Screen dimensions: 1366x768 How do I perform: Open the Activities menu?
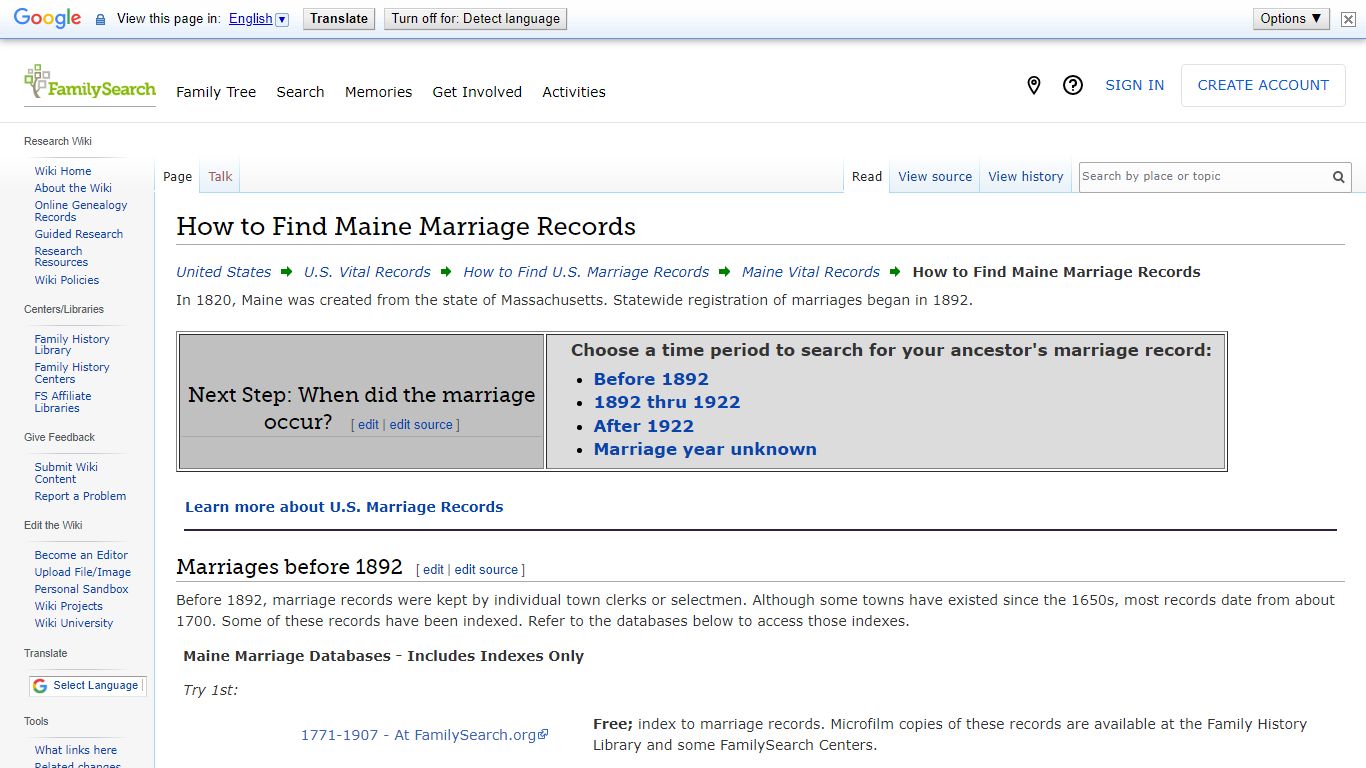pyautogui.click(x=574, y=92)
